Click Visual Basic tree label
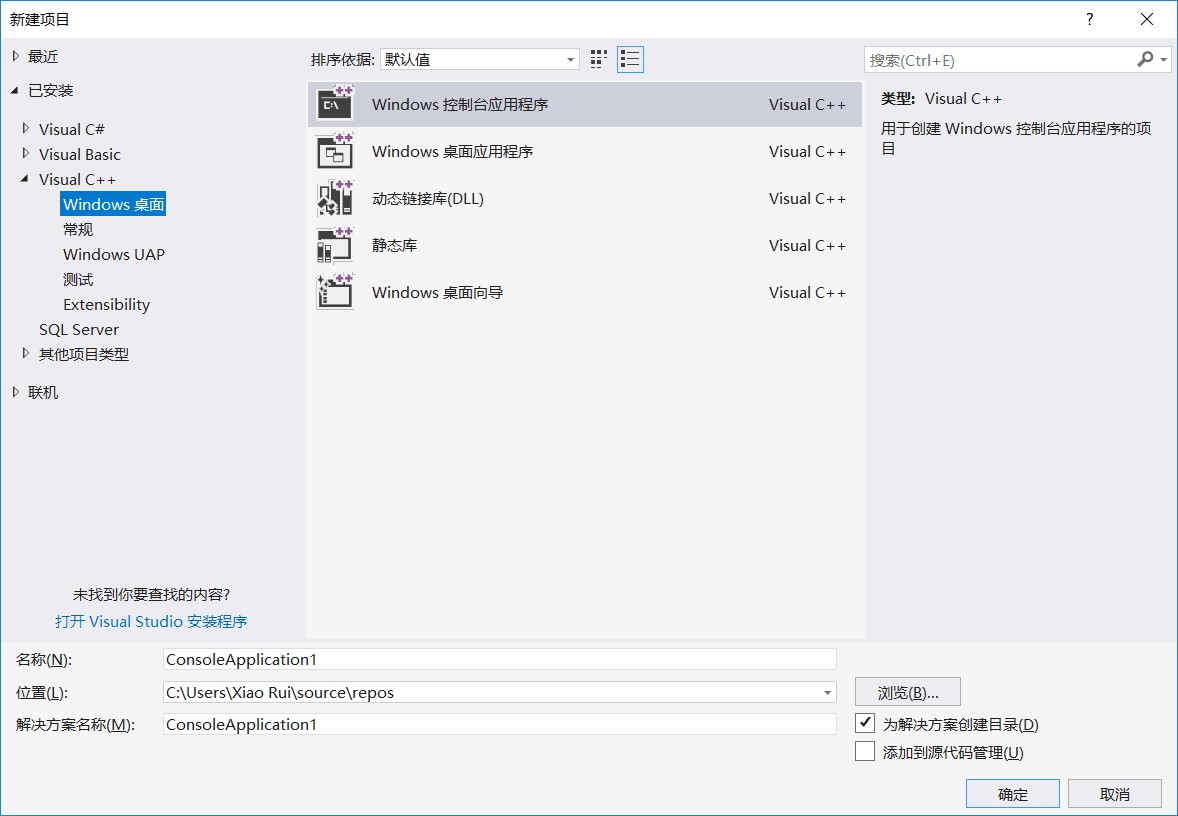The image size is (1178, 816). click(x=80, y=154)
